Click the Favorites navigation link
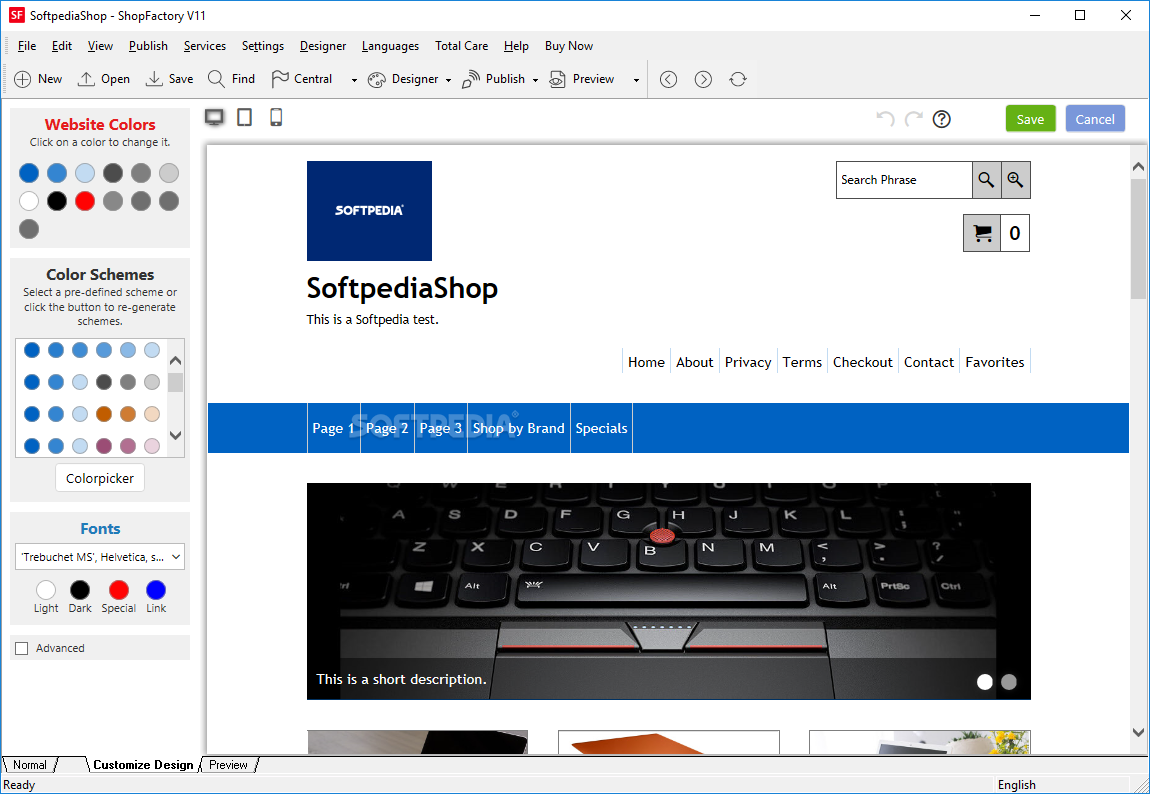 995,362
